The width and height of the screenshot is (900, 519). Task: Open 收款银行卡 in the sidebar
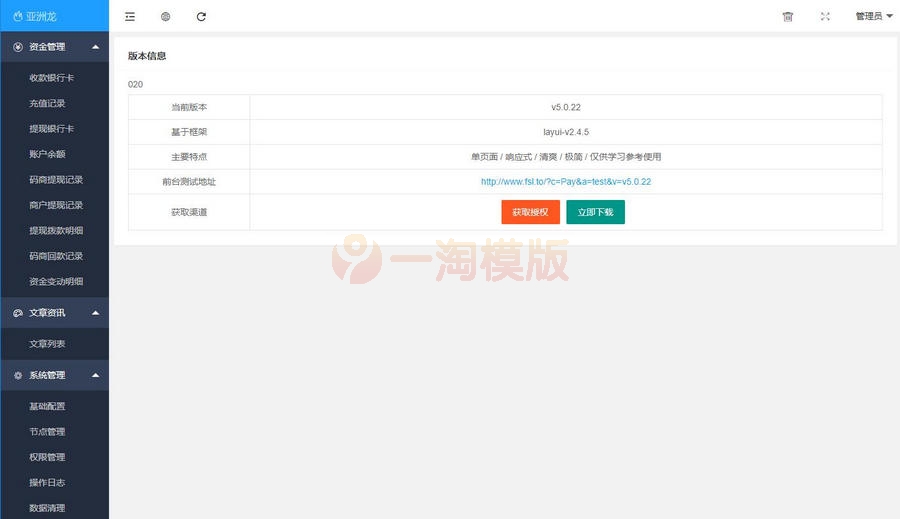(51, 78)
